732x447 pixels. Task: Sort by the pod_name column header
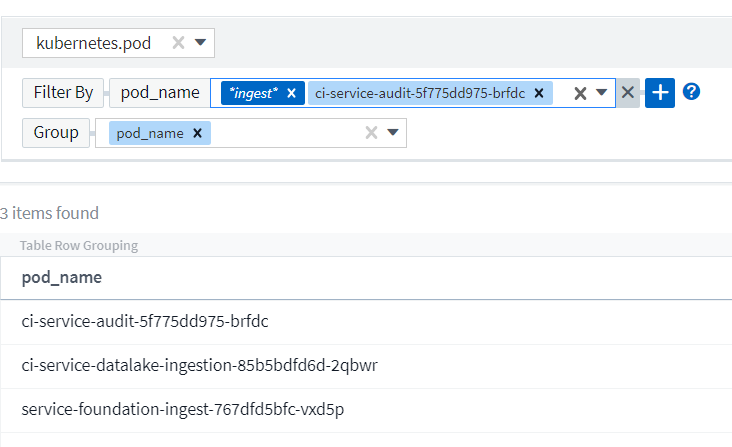(x=62, y=277)
